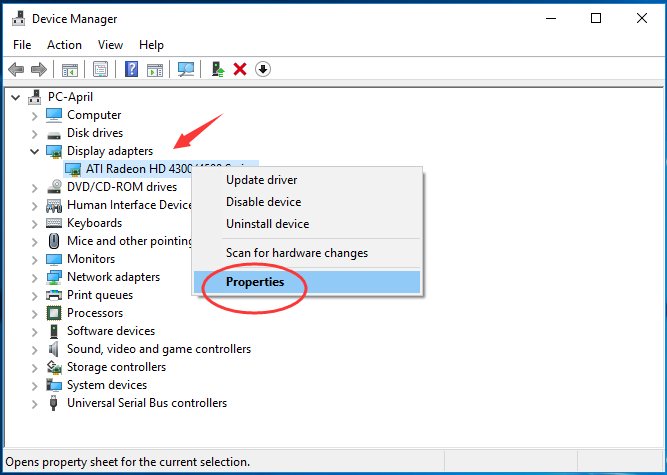
Task: Choose Uninstall device from the context menu
Action: click(267, 224)
